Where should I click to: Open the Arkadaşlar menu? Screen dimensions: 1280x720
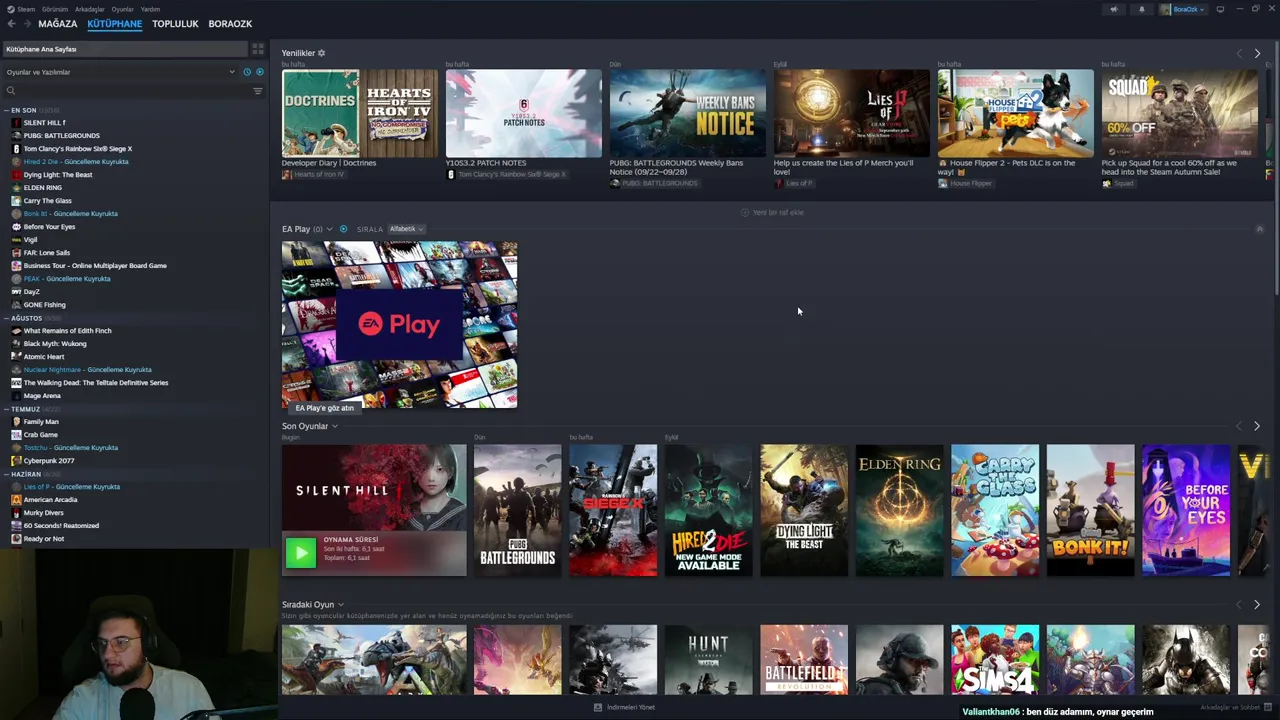[x=90, y=9]
